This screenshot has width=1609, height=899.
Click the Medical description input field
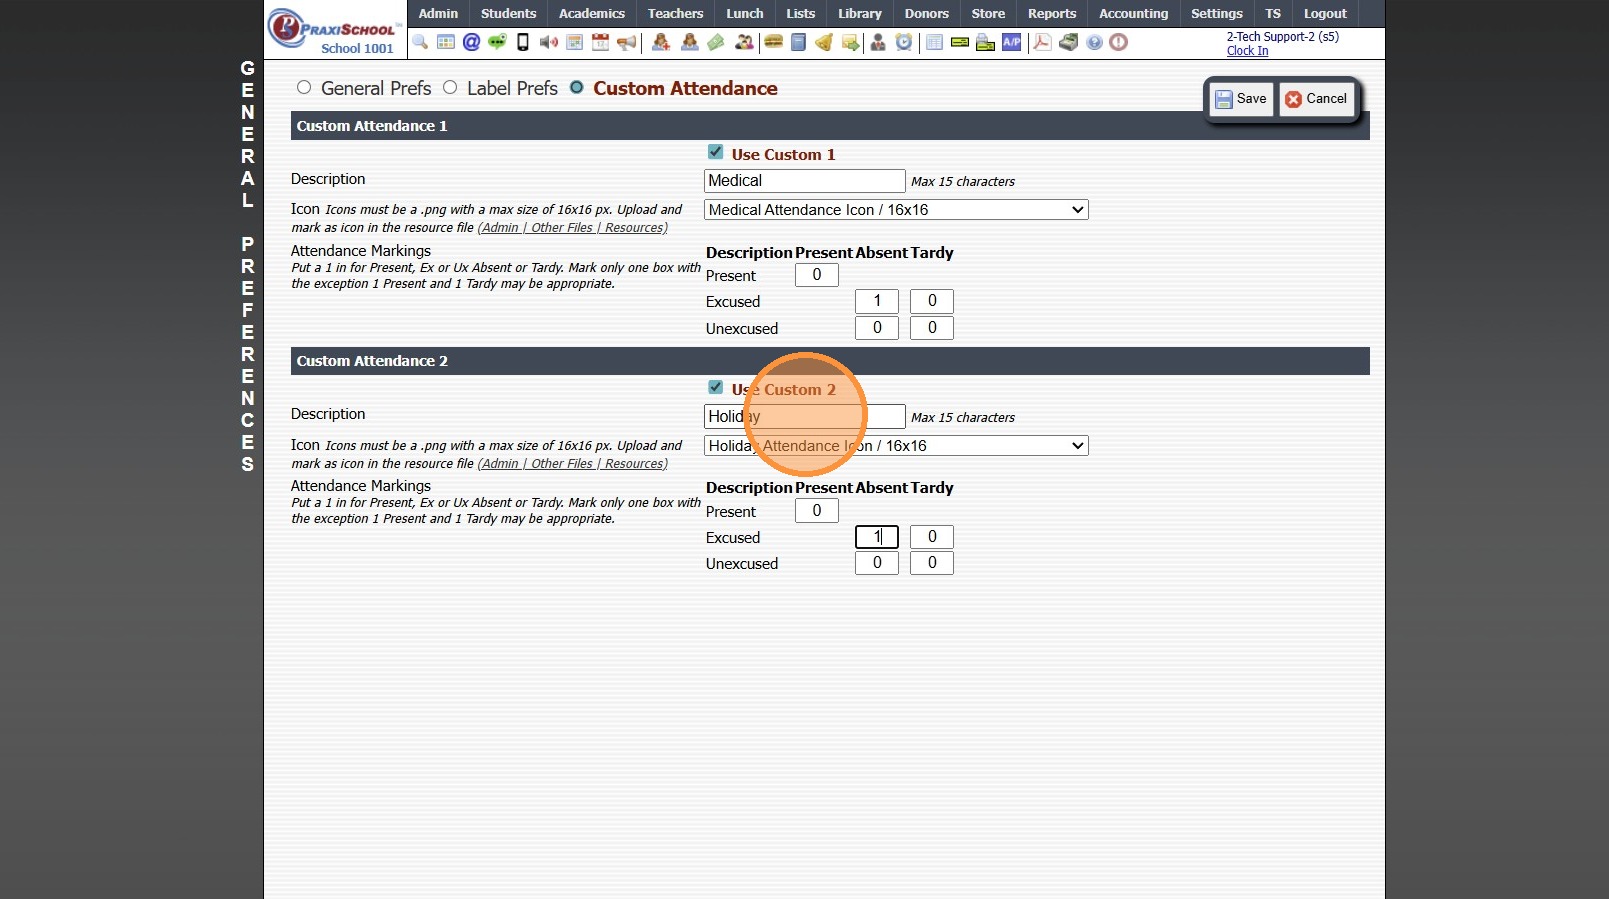pos(804,181)
